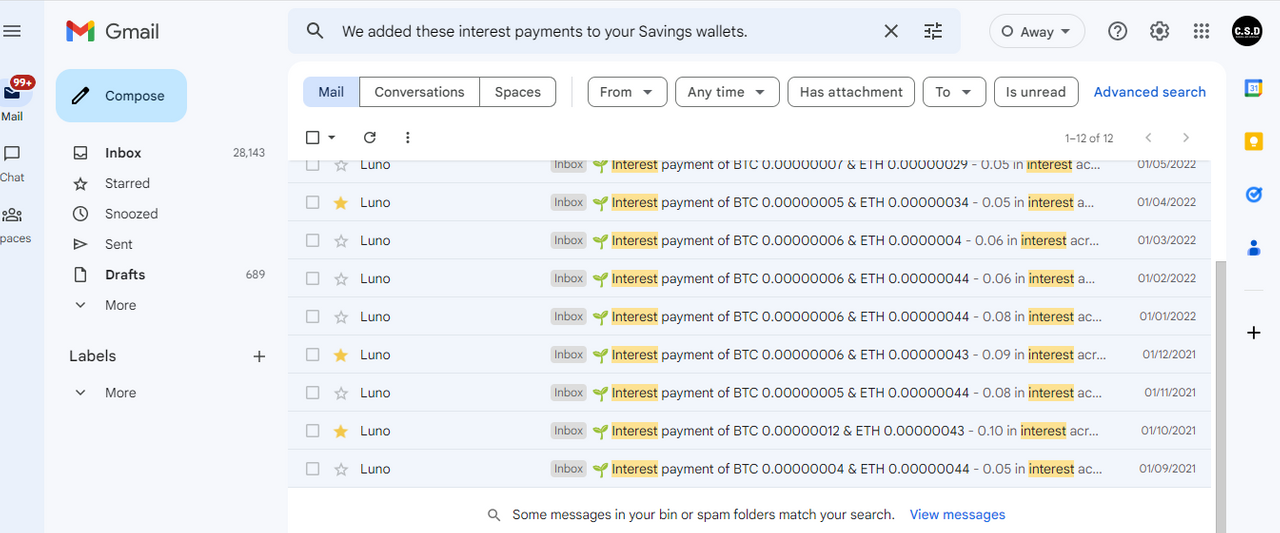The image size is (1280, 533).
Task: Click the search magnifier icon
Action: click(x=315, y=31)
